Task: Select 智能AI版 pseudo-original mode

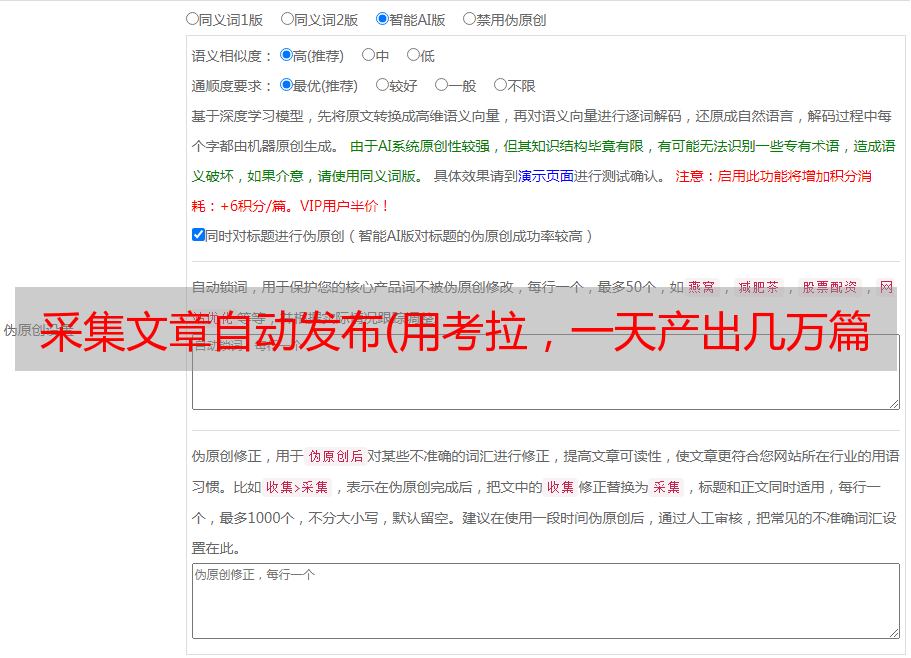Action: 382,19
